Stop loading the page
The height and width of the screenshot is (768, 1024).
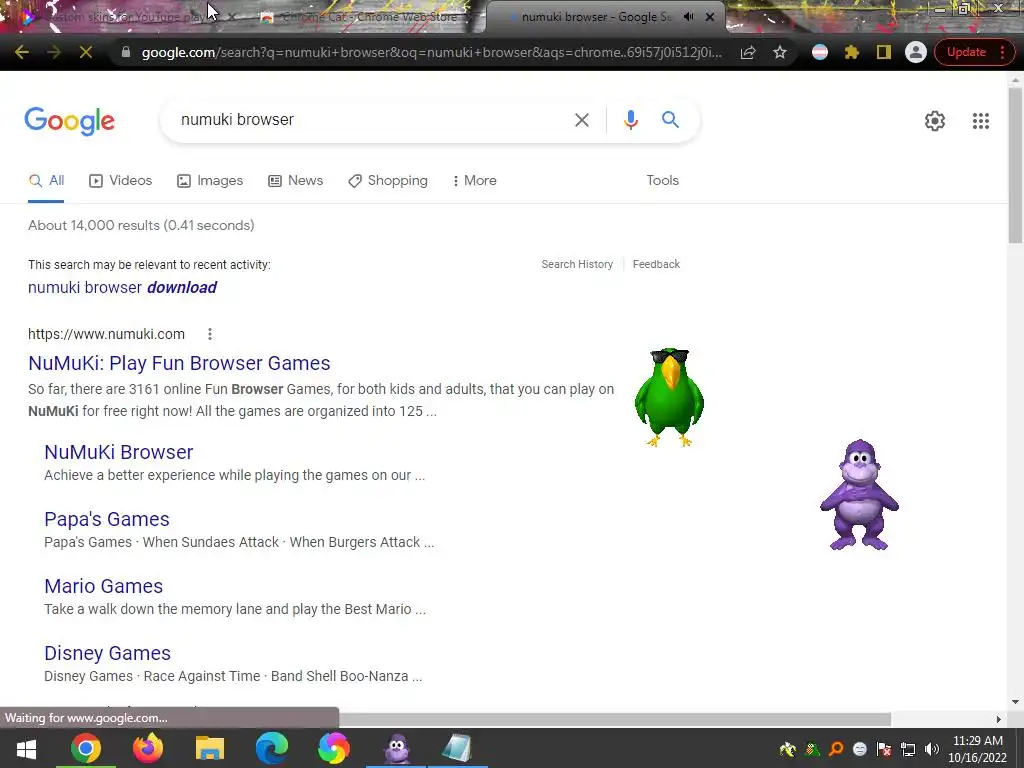click(x=86, y=52)
